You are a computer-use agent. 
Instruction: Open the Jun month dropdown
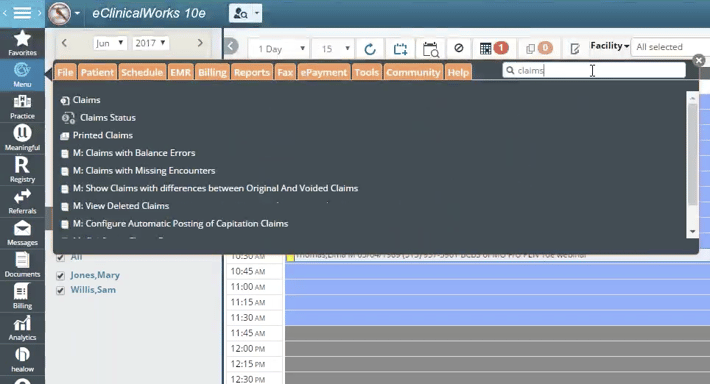click(x=110, y=43)
